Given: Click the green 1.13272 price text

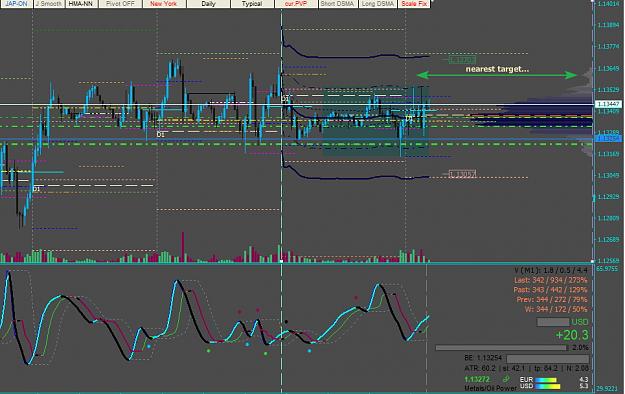Looking at the screenshot, I should (x=477, y=379).
